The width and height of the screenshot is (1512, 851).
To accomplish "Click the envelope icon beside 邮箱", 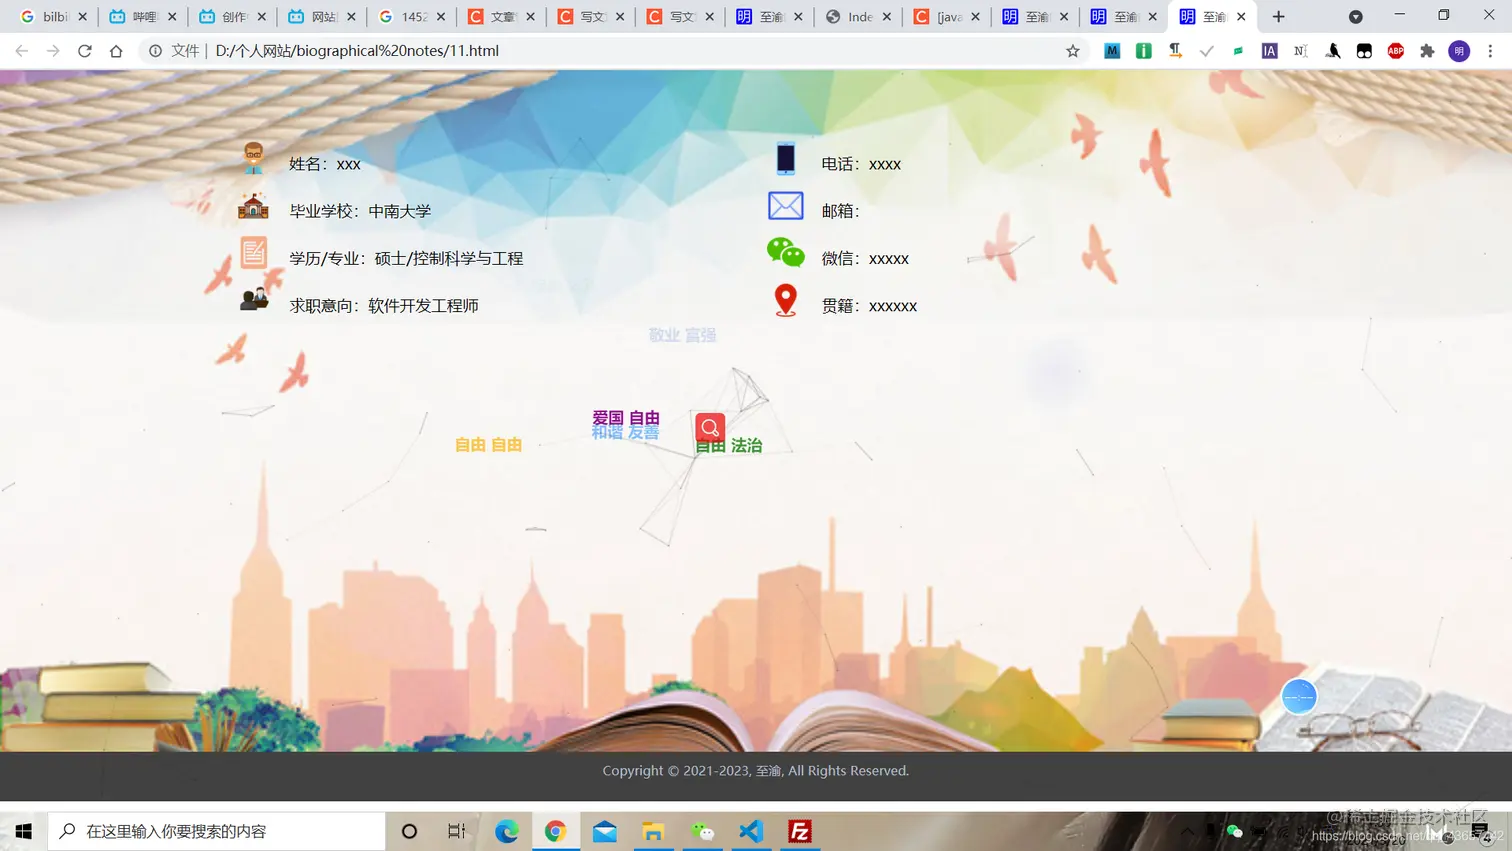I will 785,205.
